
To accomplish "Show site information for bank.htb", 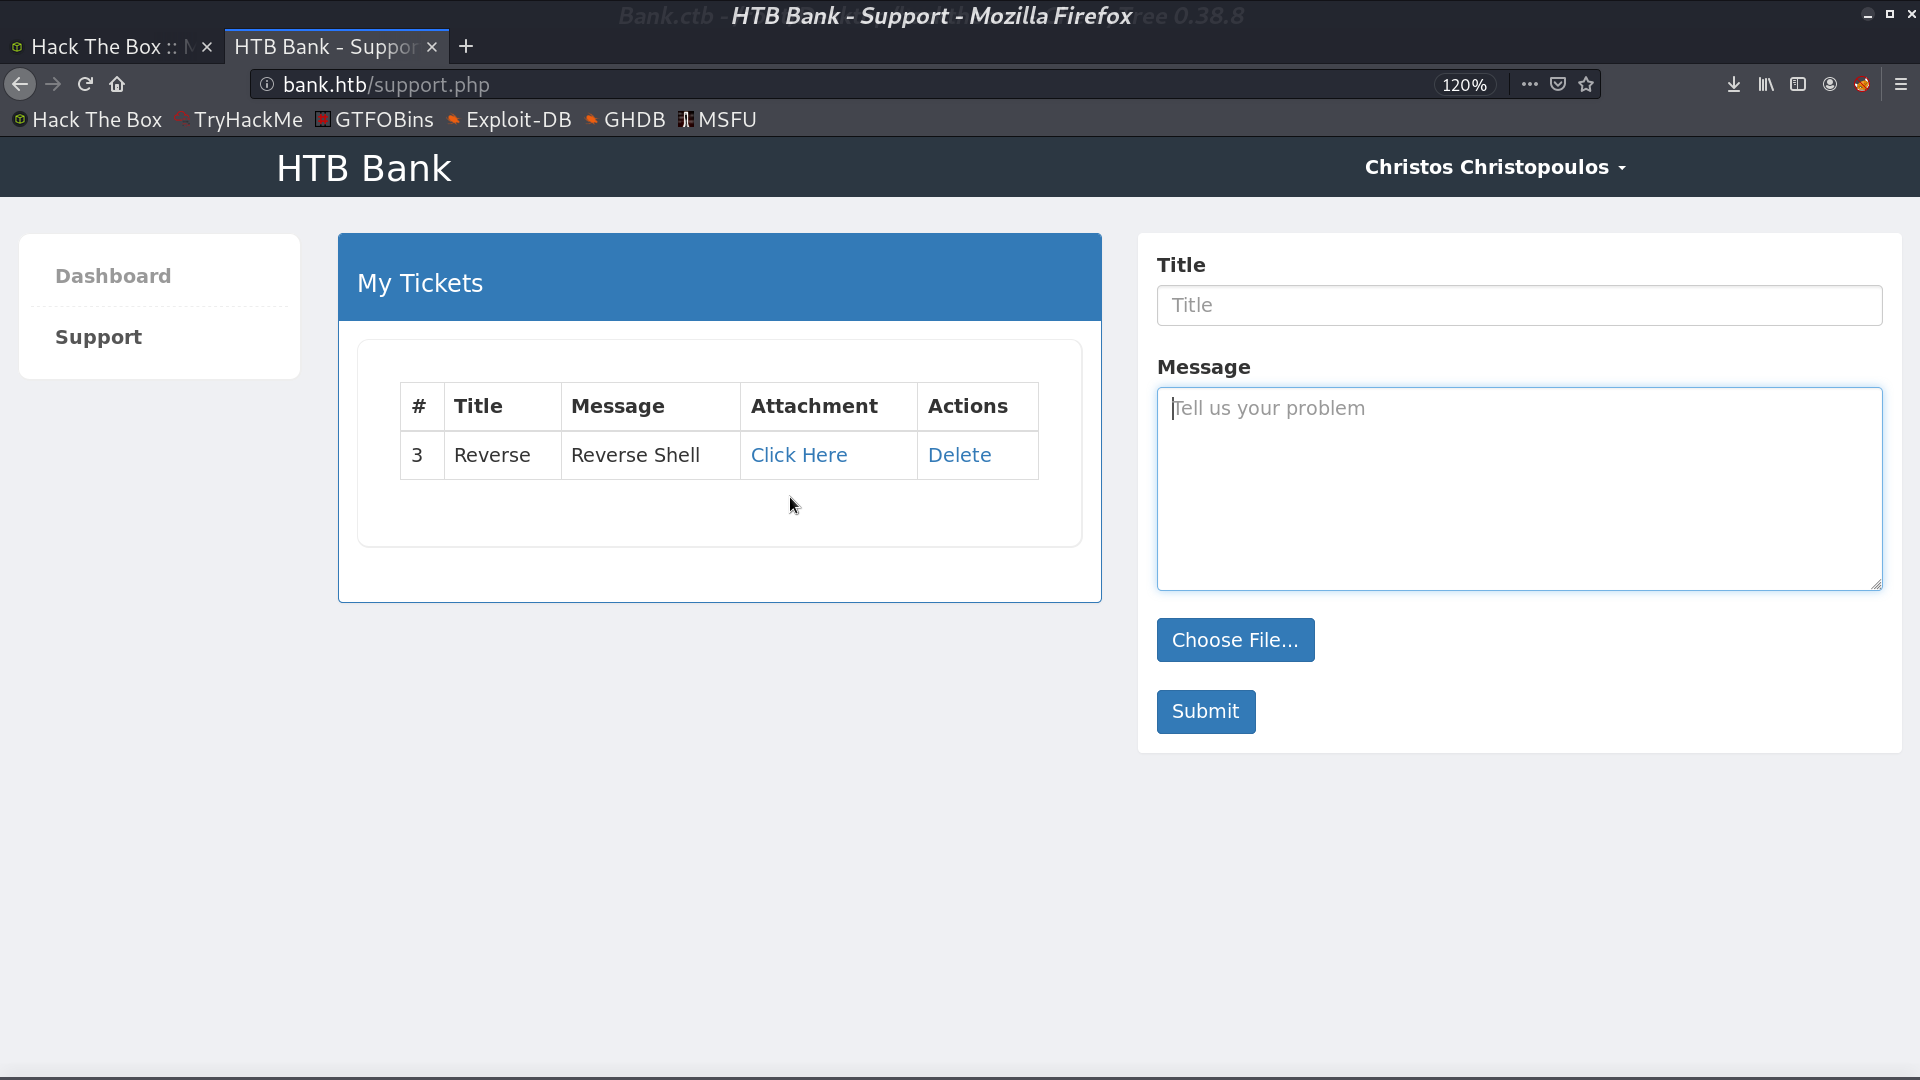I will click(x=267, y=85).
